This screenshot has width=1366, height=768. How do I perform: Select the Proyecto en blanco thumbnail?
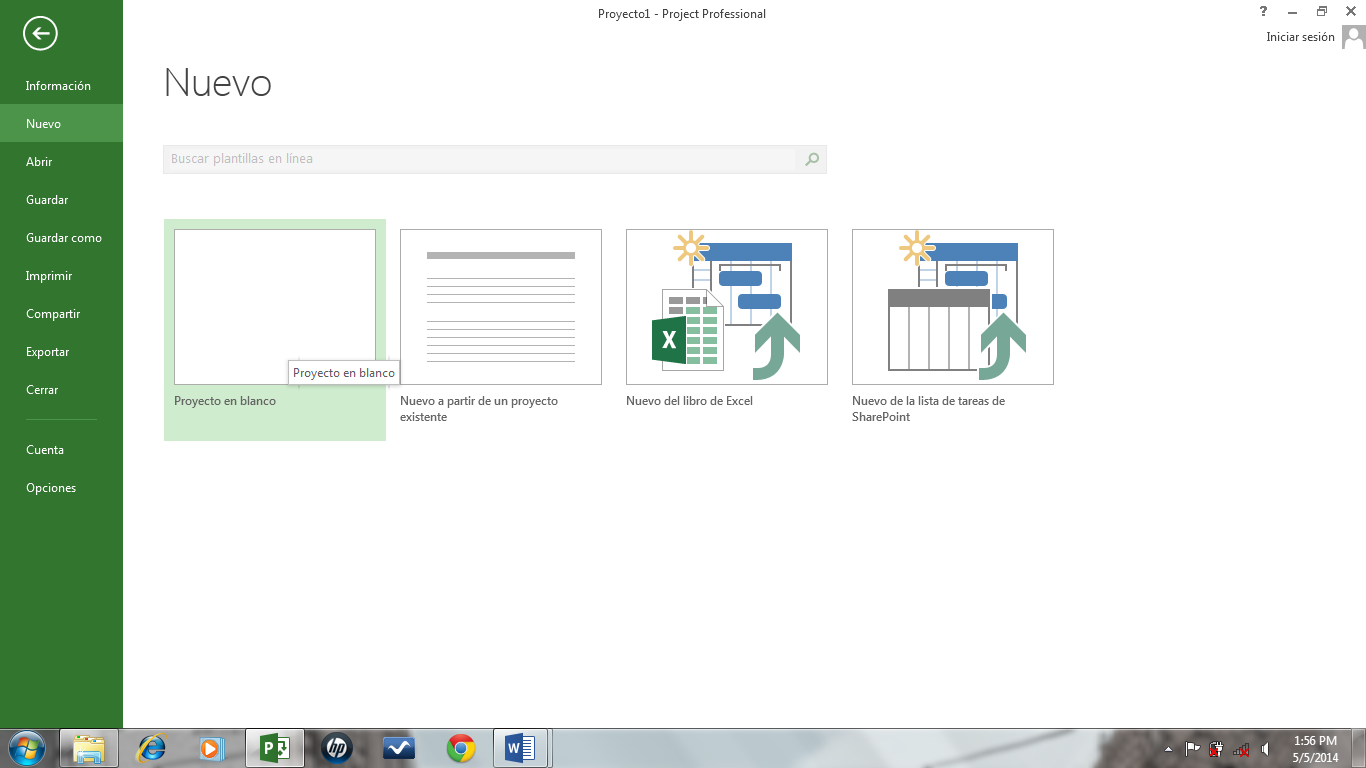pyautogui.click(x=275, y=307)
